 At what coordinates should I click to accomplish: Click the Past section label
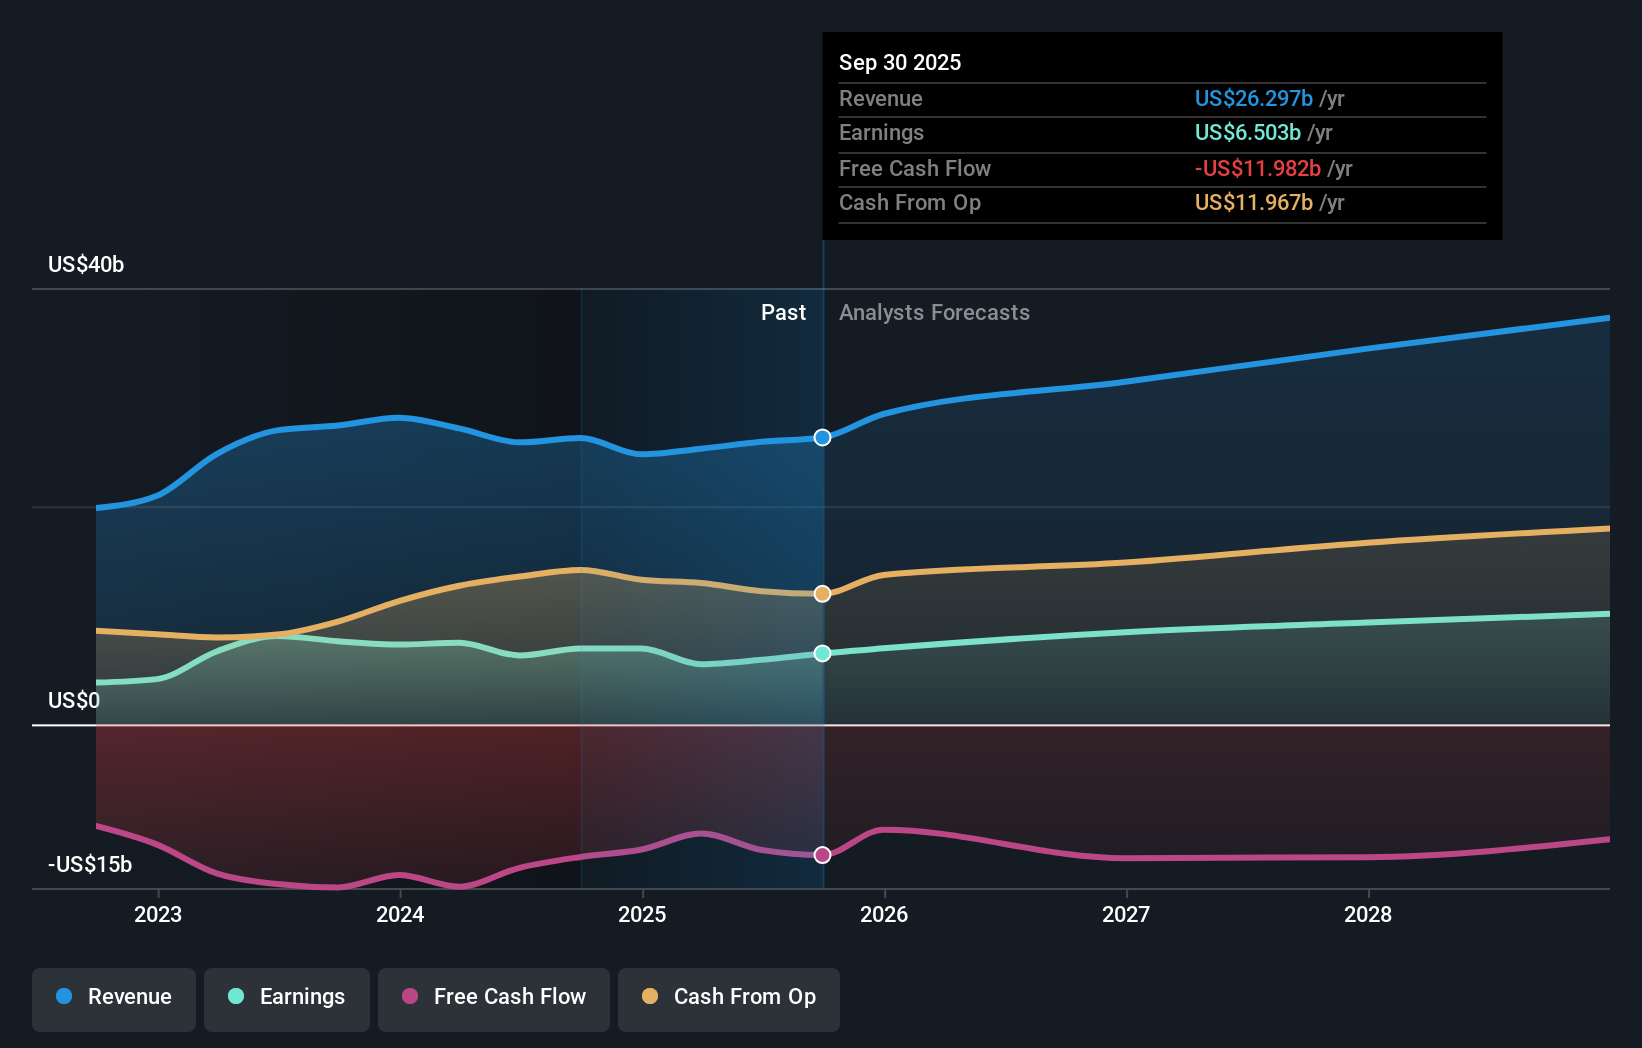click(783, 313)
